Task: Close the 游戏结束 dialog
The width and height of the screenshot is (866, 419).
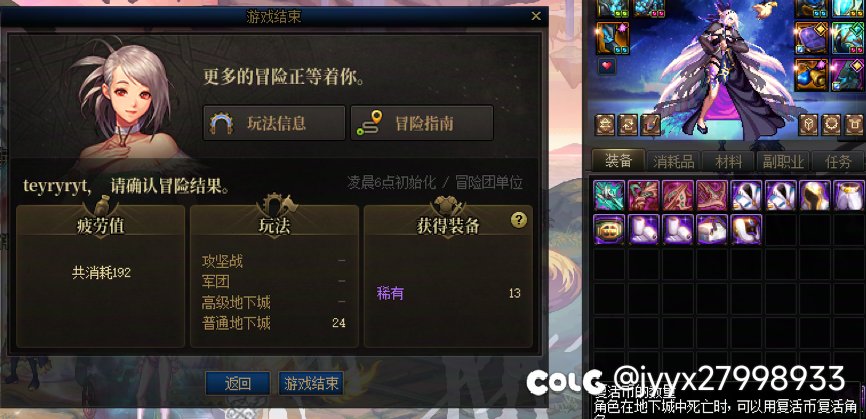Action: 536,17
